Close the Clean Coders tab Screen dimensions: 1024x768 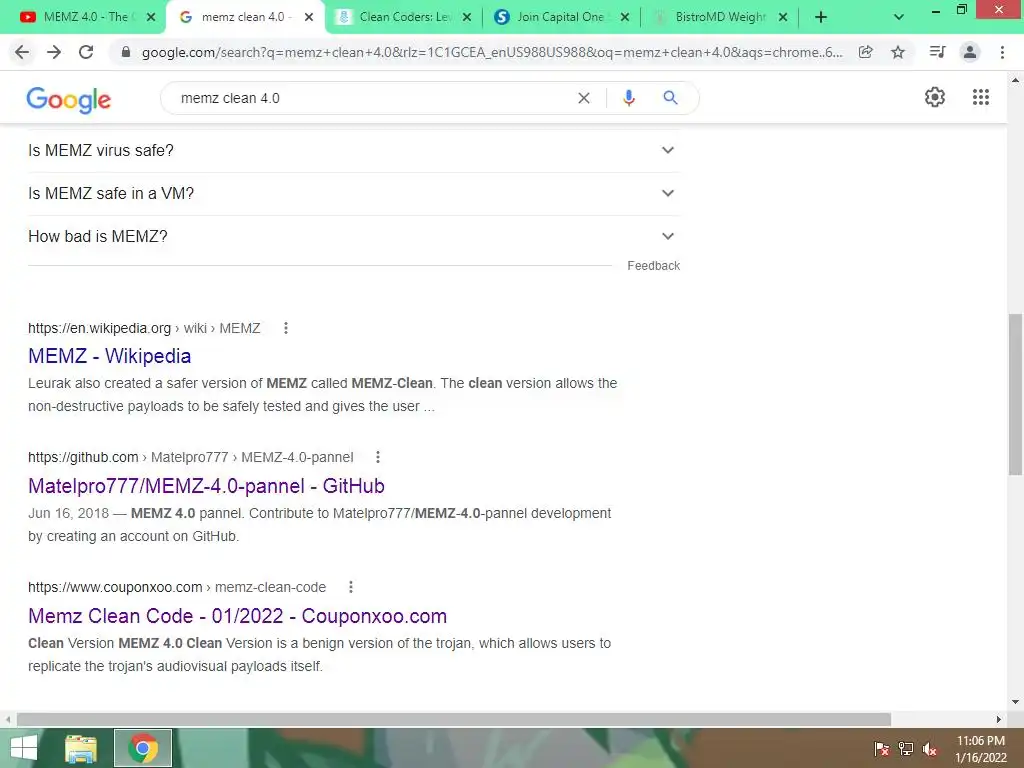[467, 18]
